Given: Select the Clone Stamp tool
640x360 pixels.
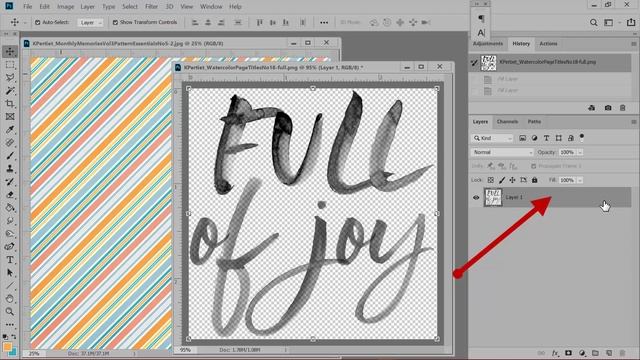Looking at the screenshot, I should click(x=10, y=169).
